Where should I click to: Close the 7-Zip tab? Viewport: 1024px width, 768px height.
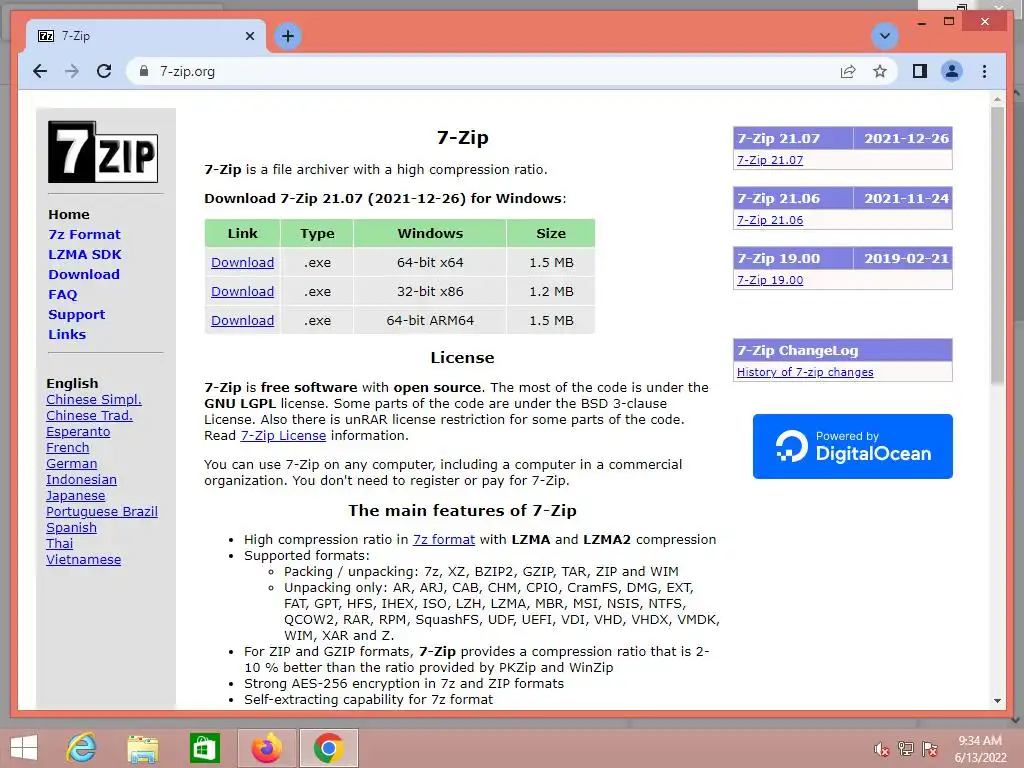point(249,36)
